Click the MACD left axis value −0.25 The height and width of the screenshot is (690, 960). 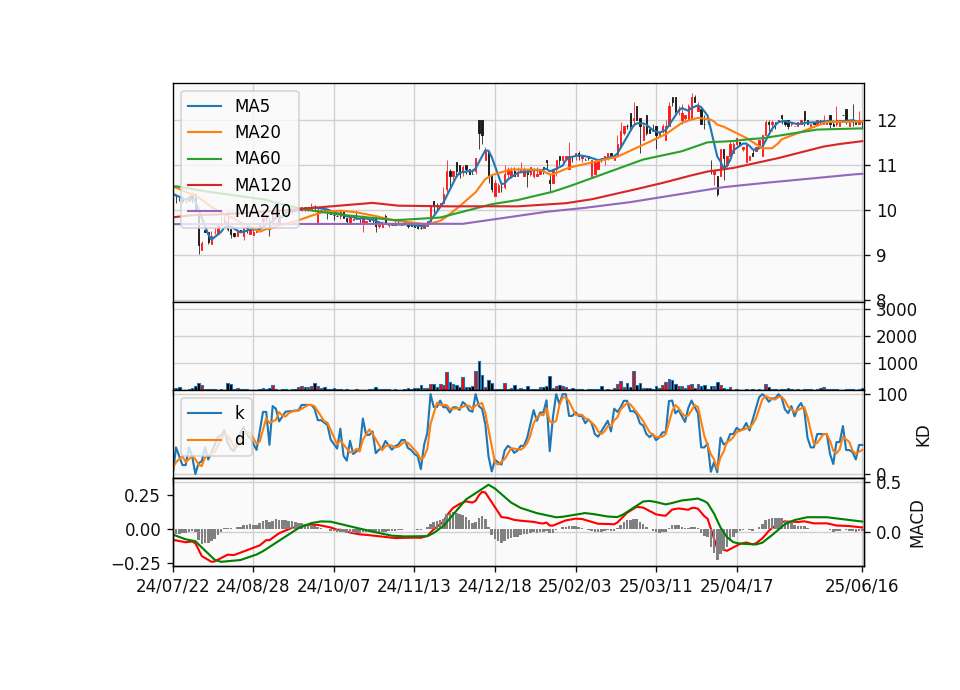click(x=137, y=563)
